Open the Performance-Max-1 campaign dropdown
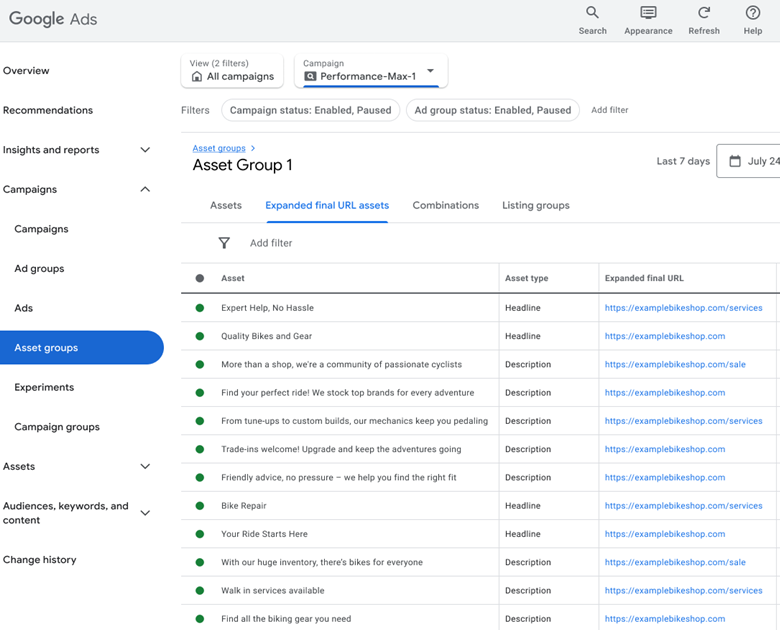This screenshot has height=630, width=780. 431,71
